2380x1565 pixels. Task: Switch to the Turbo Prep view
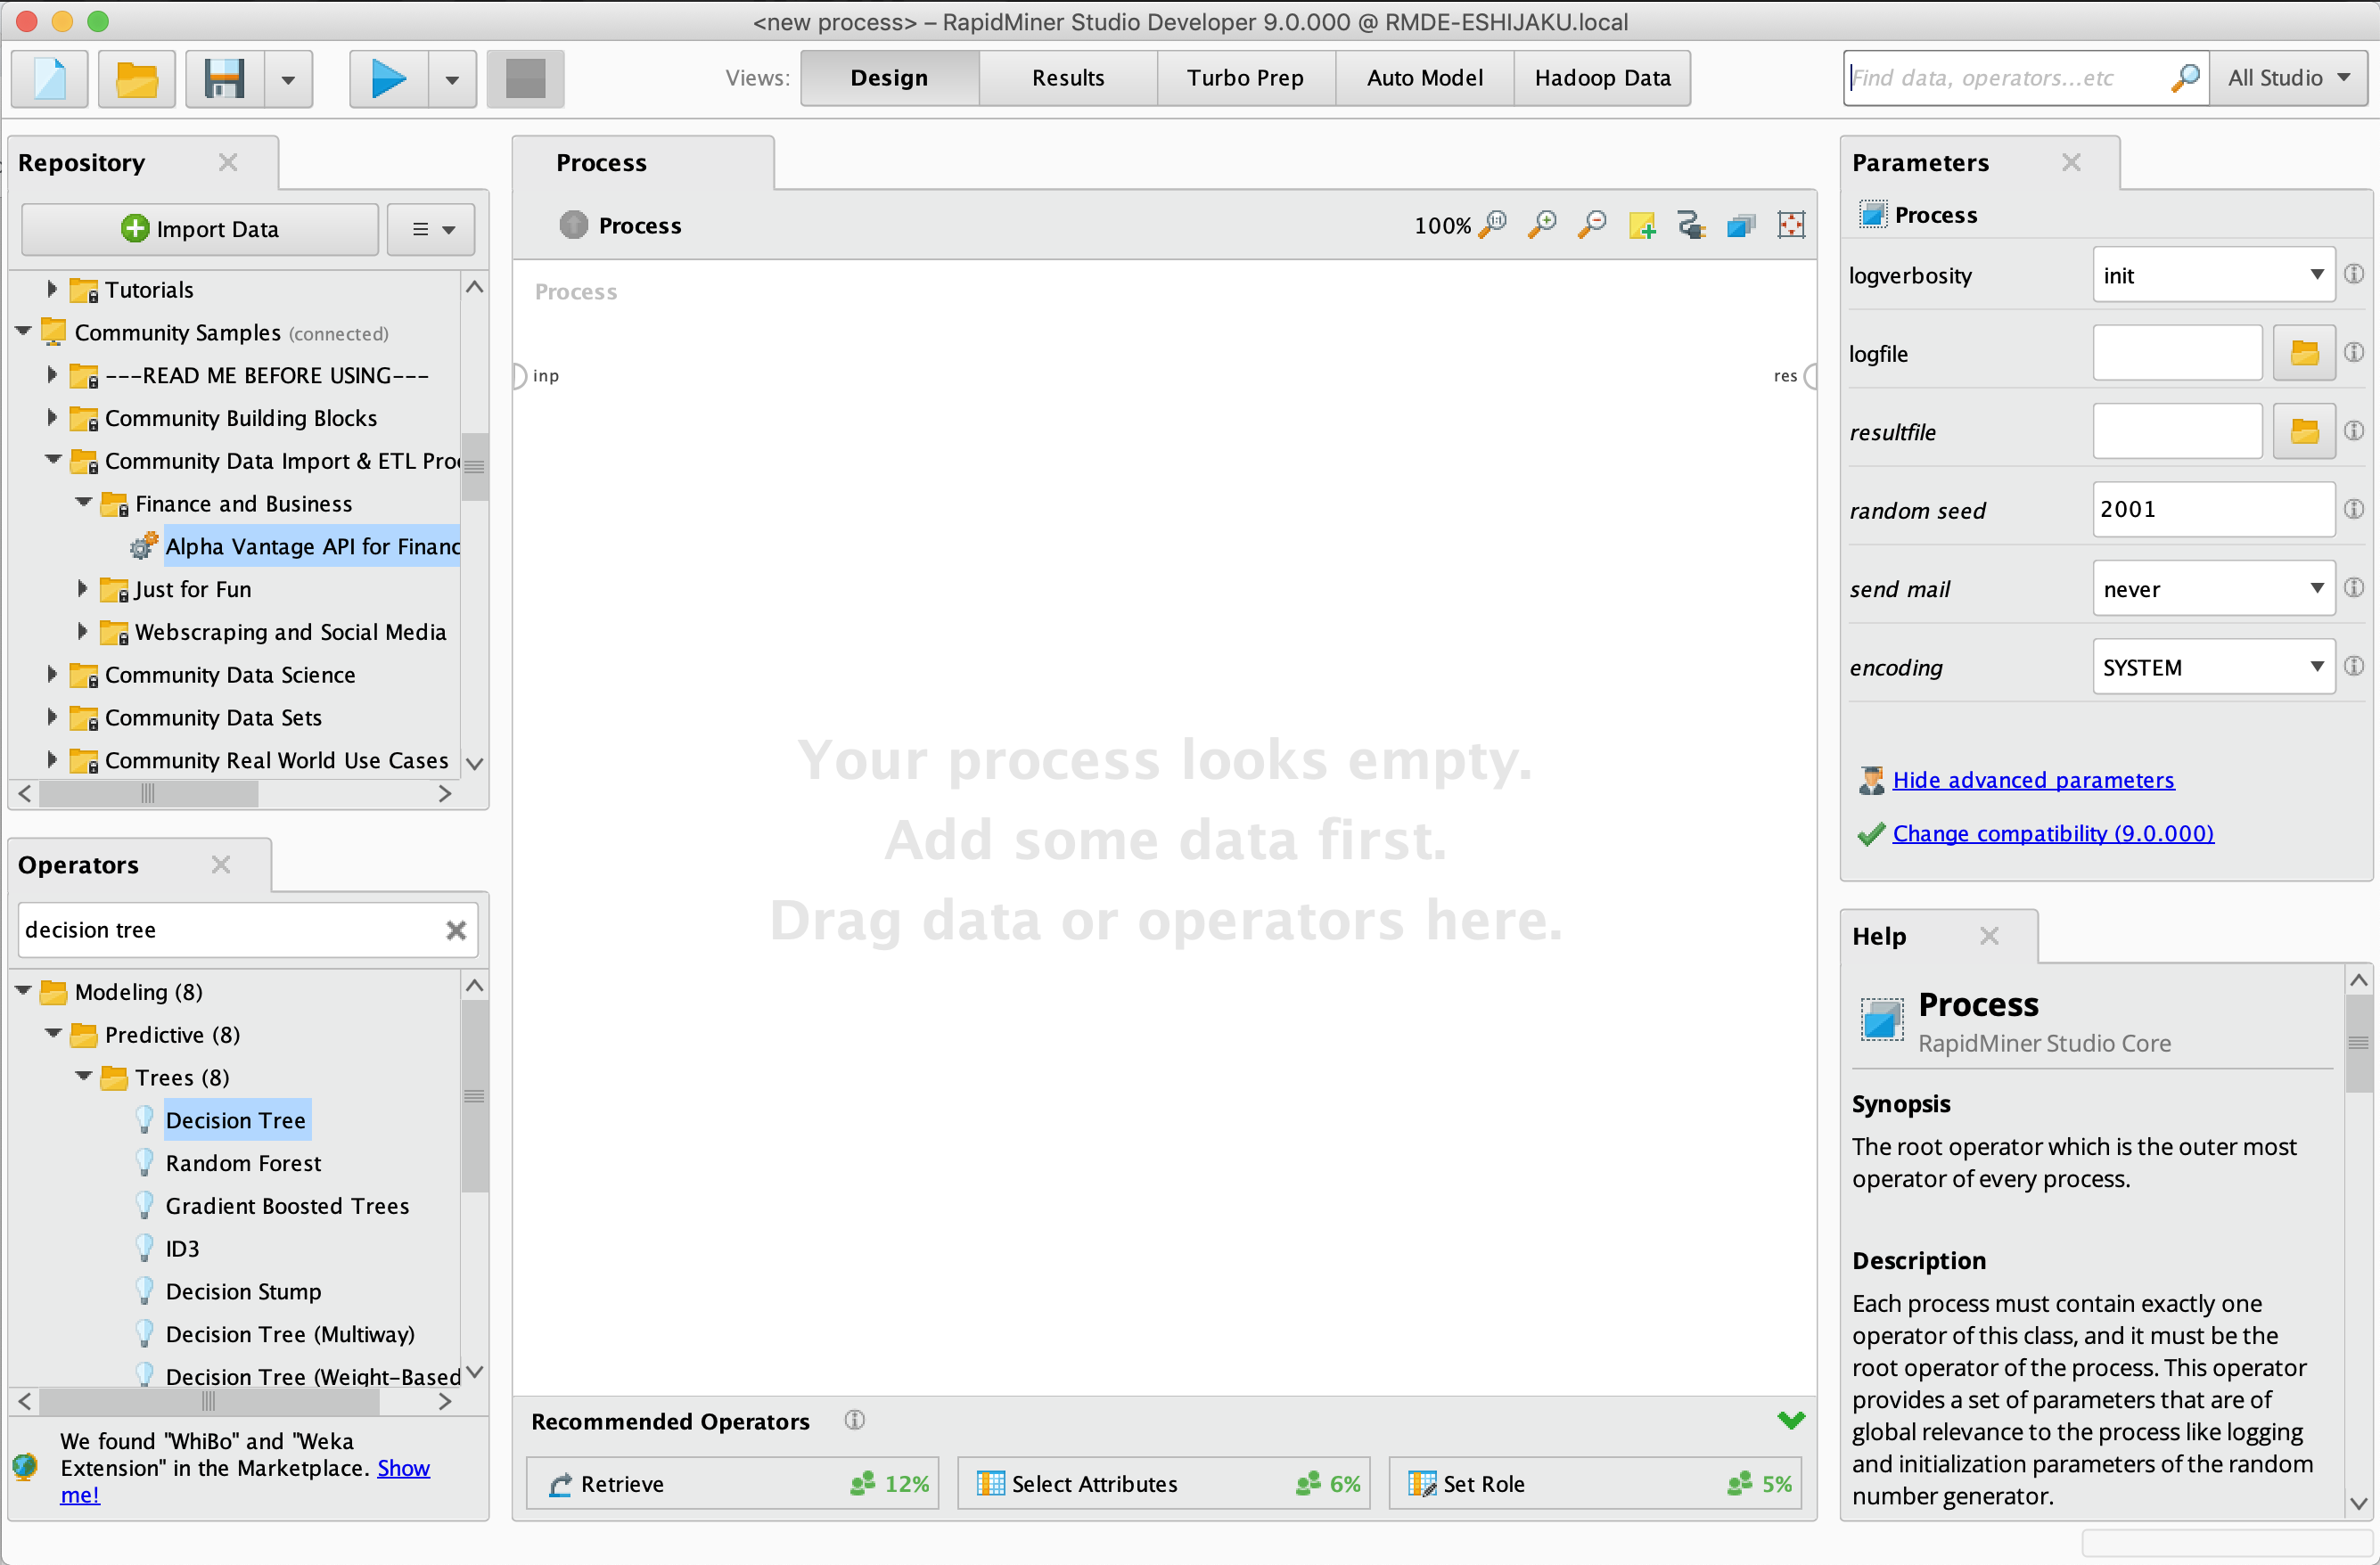(1245, 77)
